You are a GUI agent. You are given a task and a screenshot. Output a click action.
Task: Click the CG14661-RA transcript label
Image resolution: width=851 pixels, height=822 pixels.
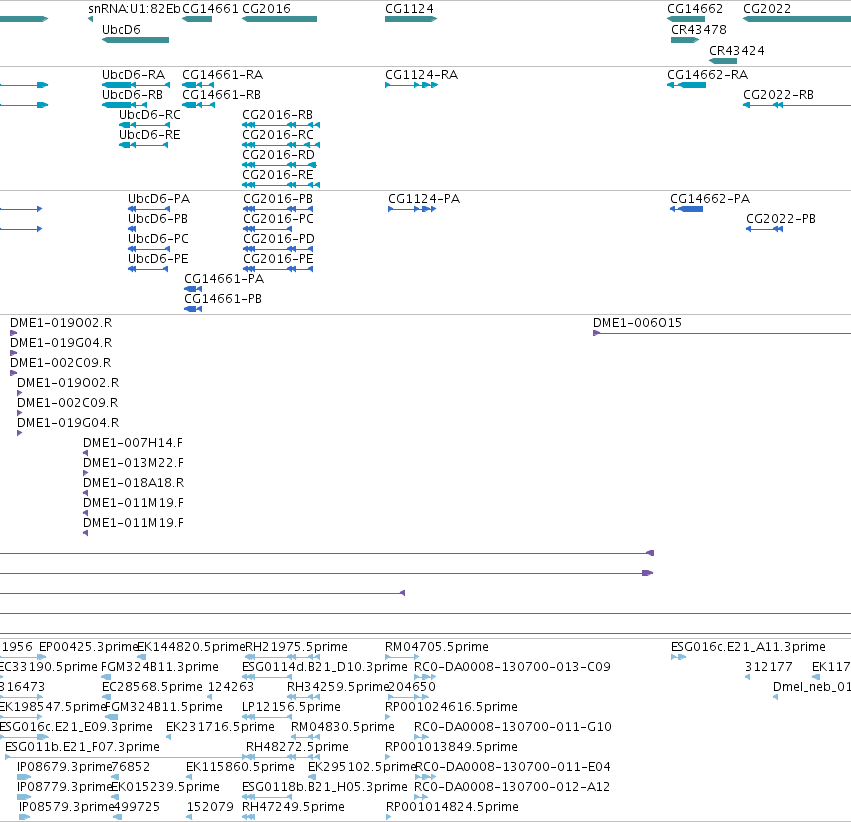[x=223, y=75]
